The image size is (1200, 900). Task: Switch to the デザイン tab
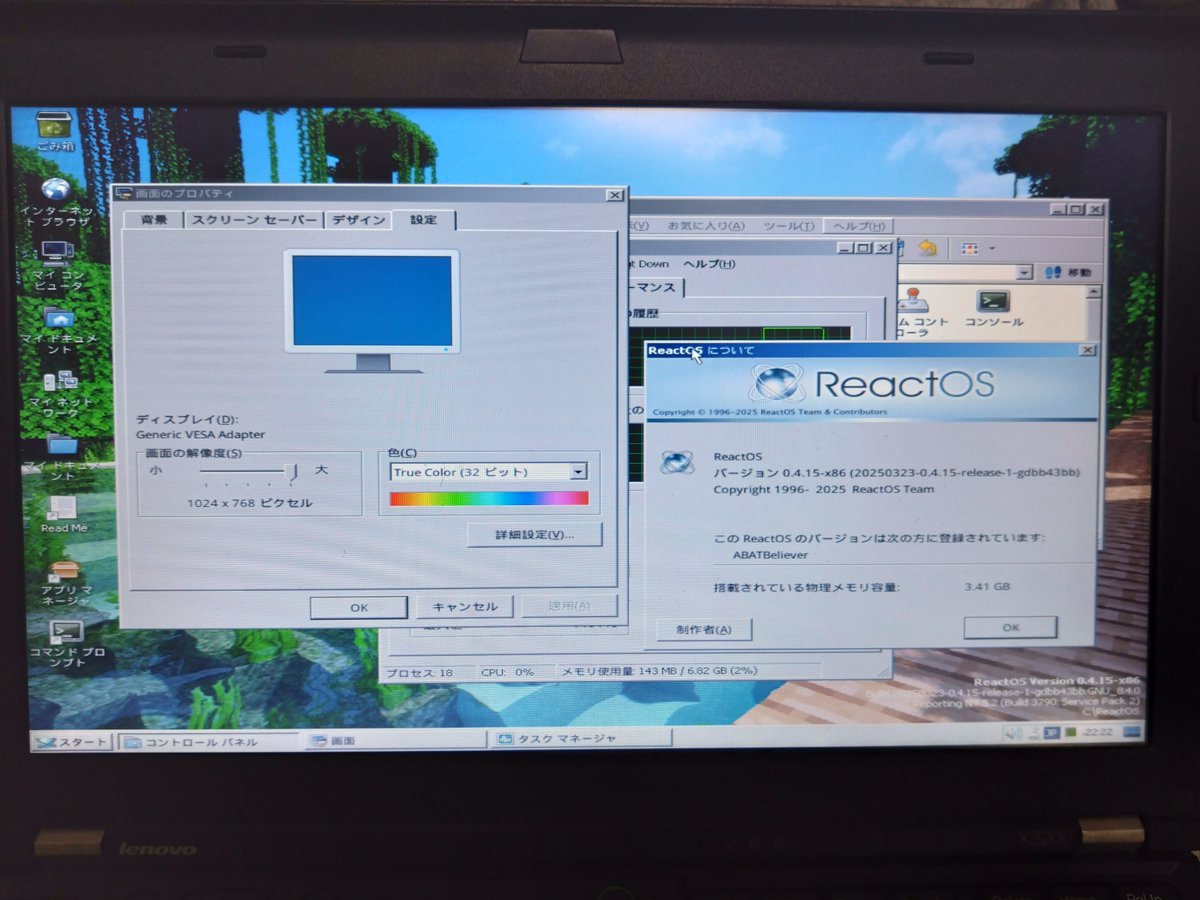[358, 220]
